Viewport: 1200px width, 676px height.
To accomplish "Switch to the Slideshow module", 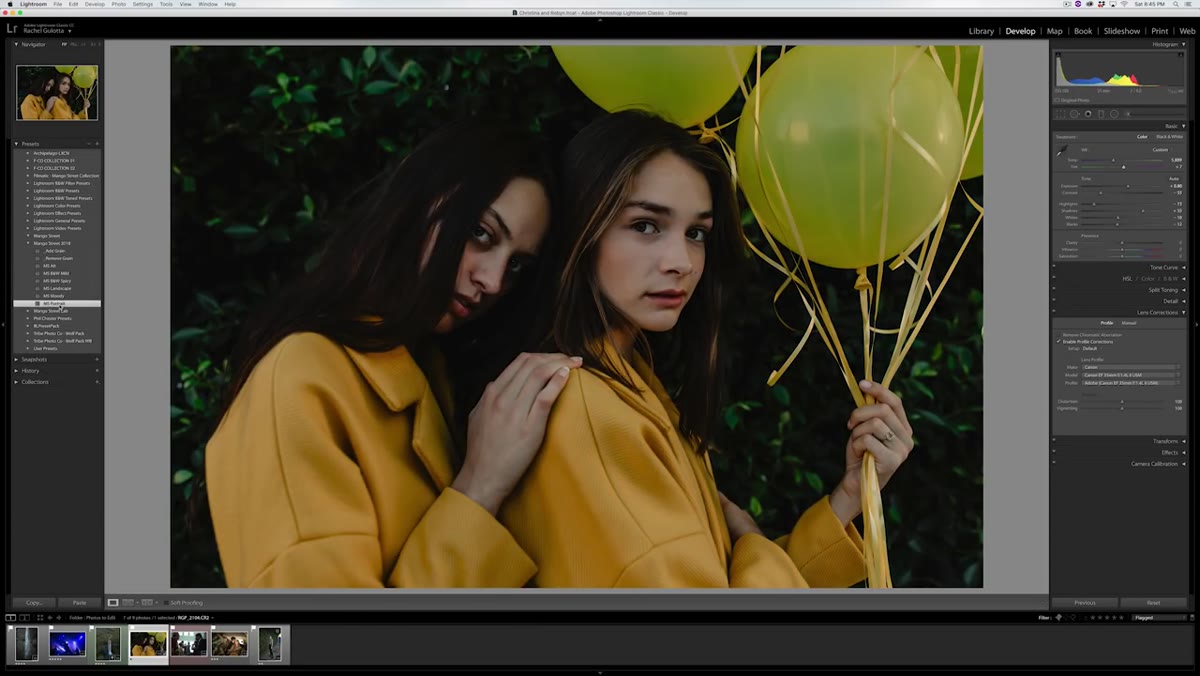I will point(1123,31).
